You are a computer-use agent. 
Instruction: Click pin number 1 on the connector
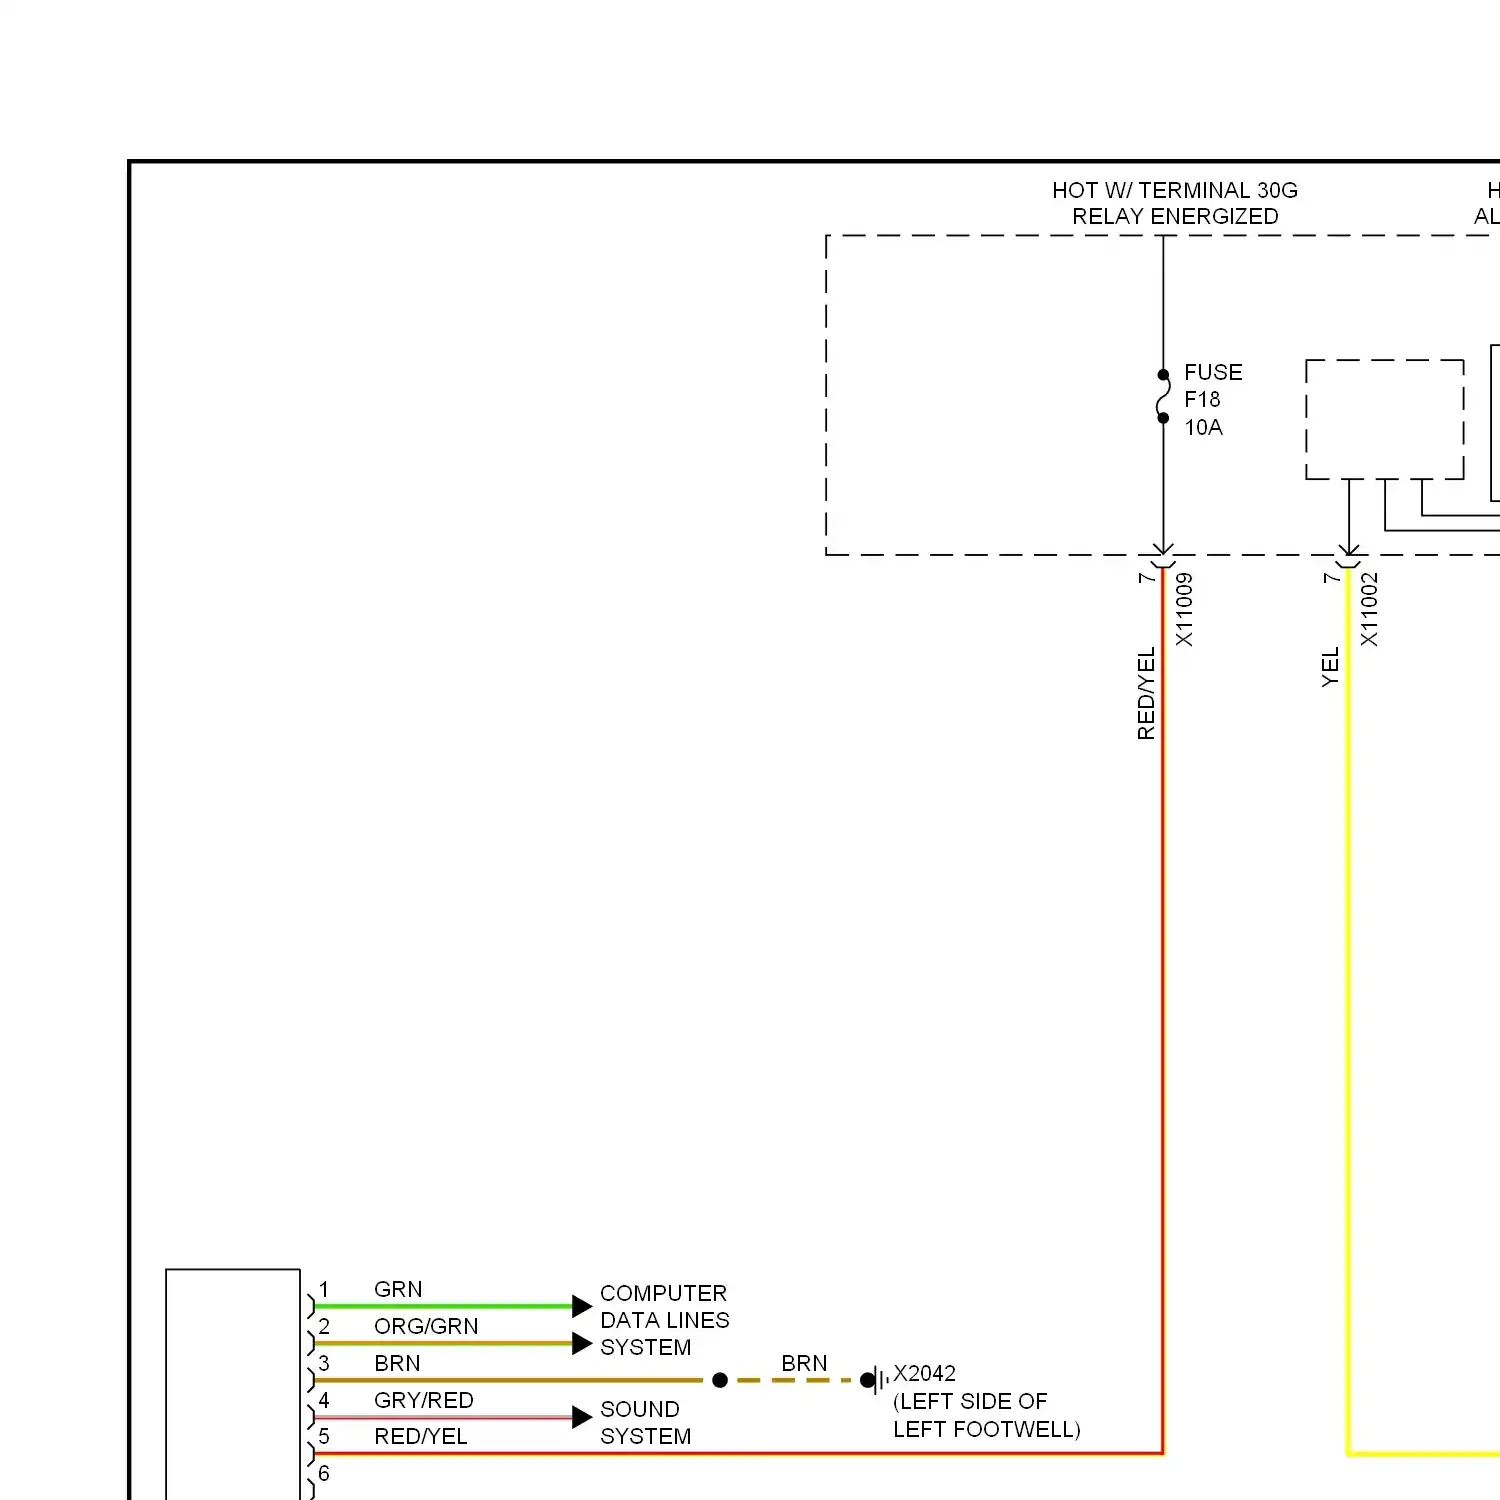click(324, 1289)
